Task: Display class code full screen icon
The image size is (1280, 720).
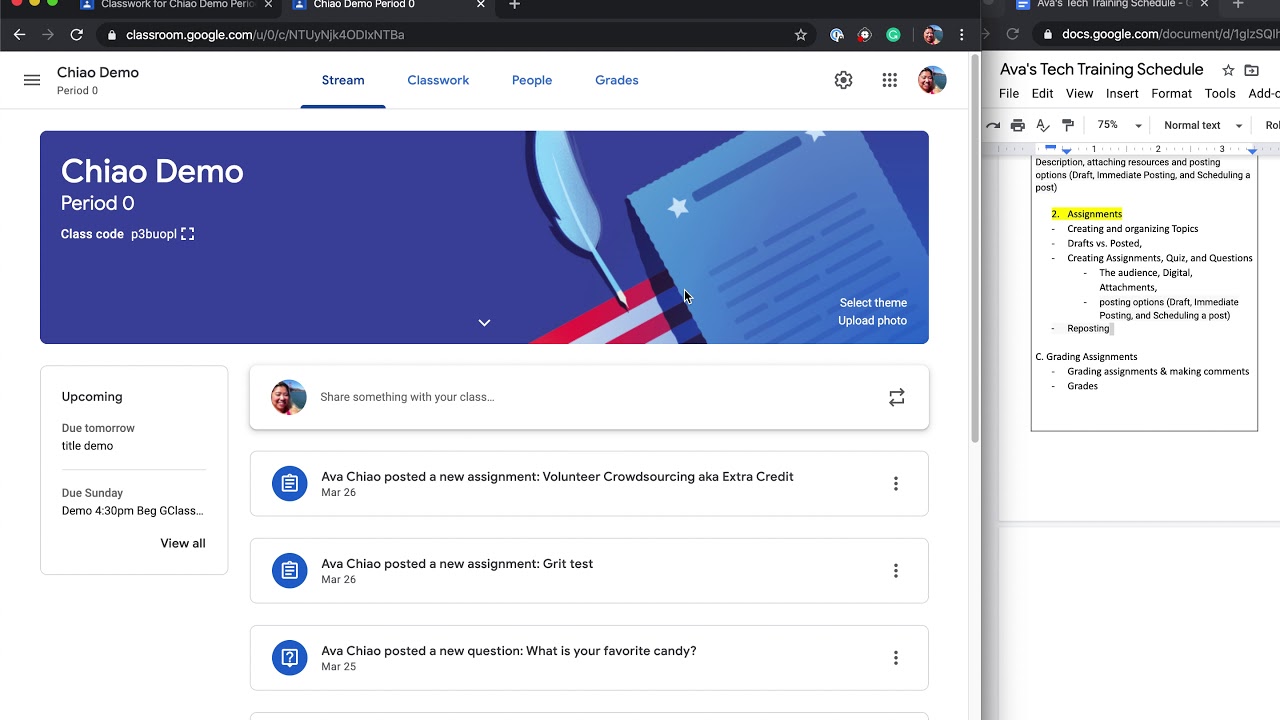Action: click(187, 234)
